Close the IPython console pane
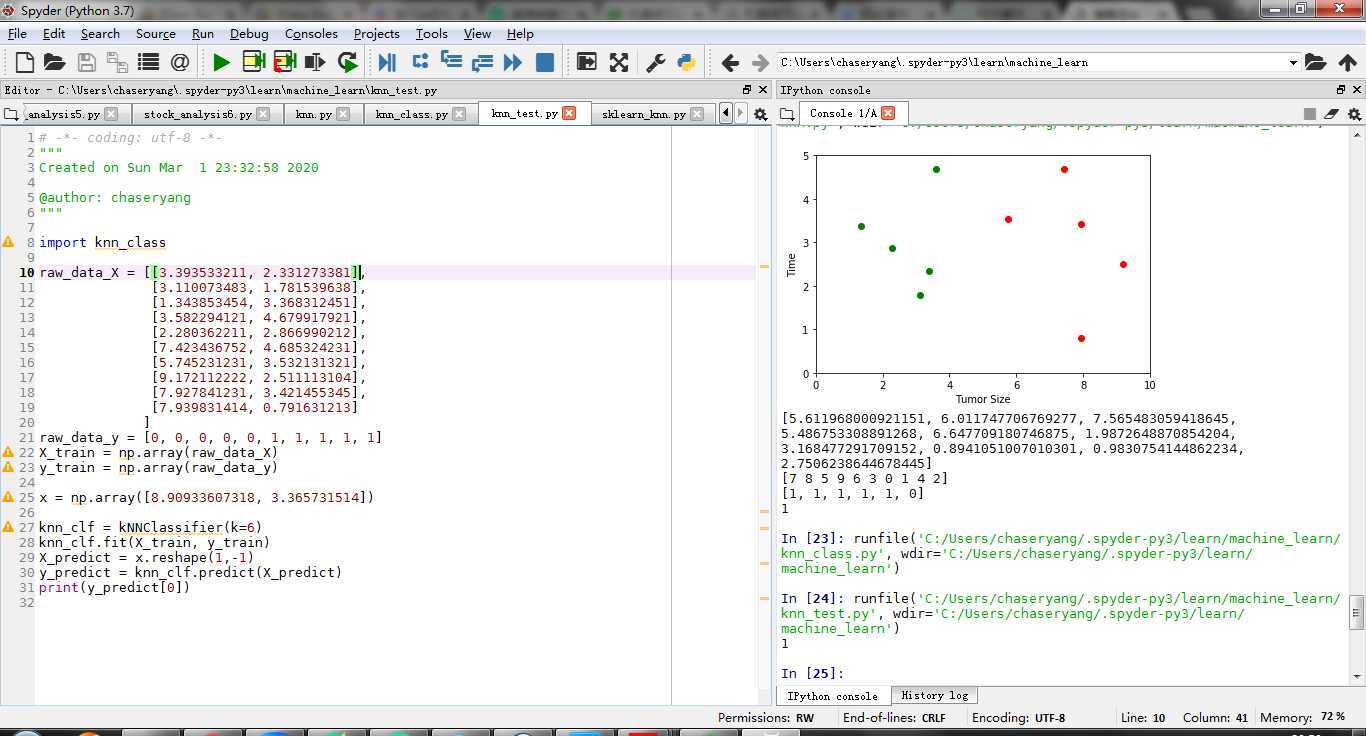Viewport: 1366px width, 736px height. coord(1357,90)
